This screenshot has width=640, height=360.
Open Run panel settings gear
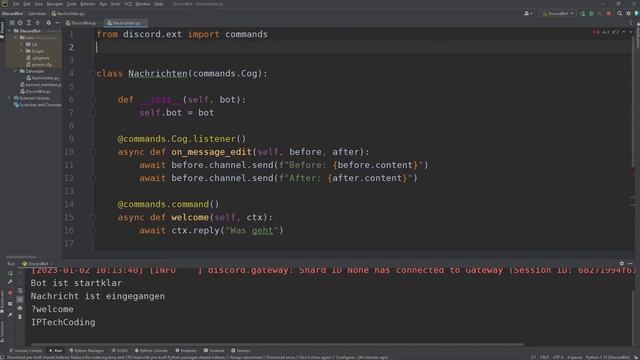(622, 264)
